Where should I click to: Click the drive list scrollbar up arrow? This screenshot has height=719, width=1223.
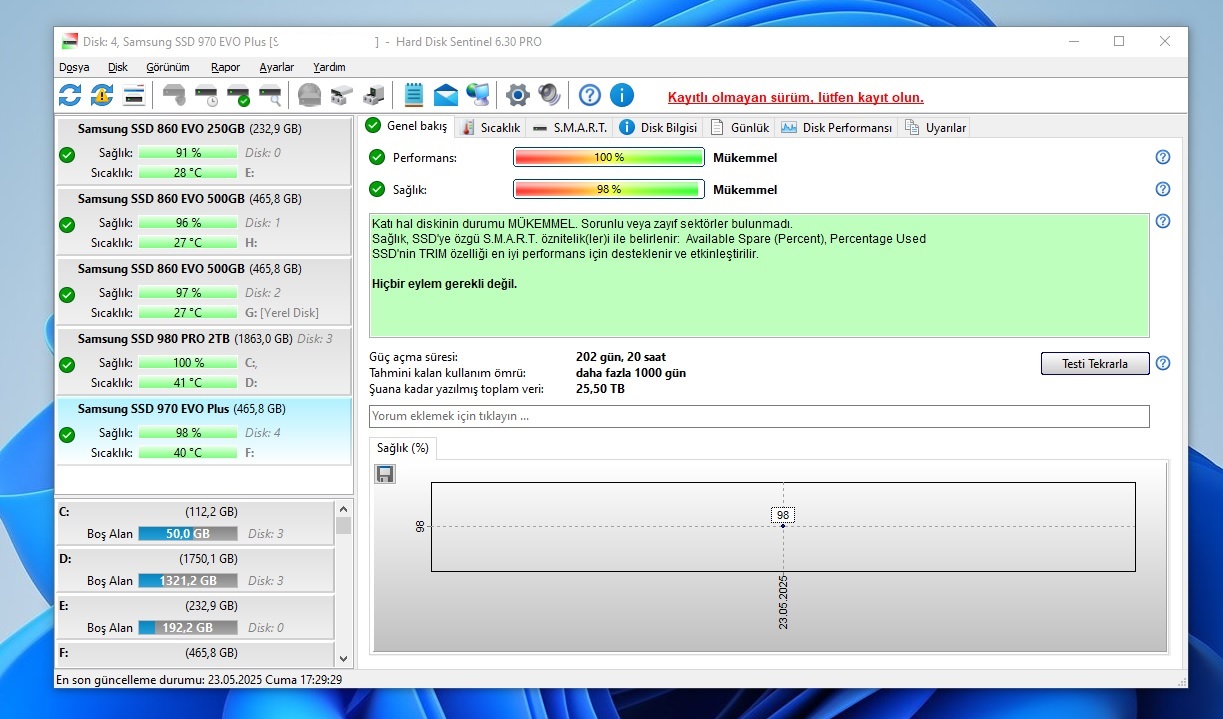pyautogui.click(x=344, y=508)
